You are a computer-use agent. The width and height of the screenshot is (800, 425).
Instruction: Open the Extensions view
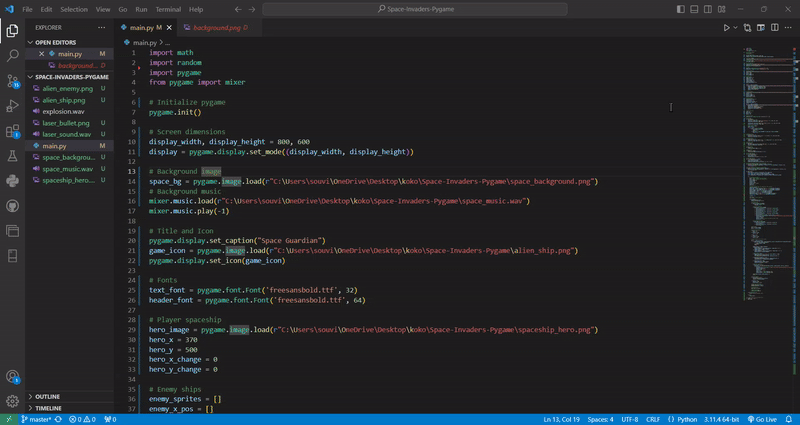[x=13, y=131]
